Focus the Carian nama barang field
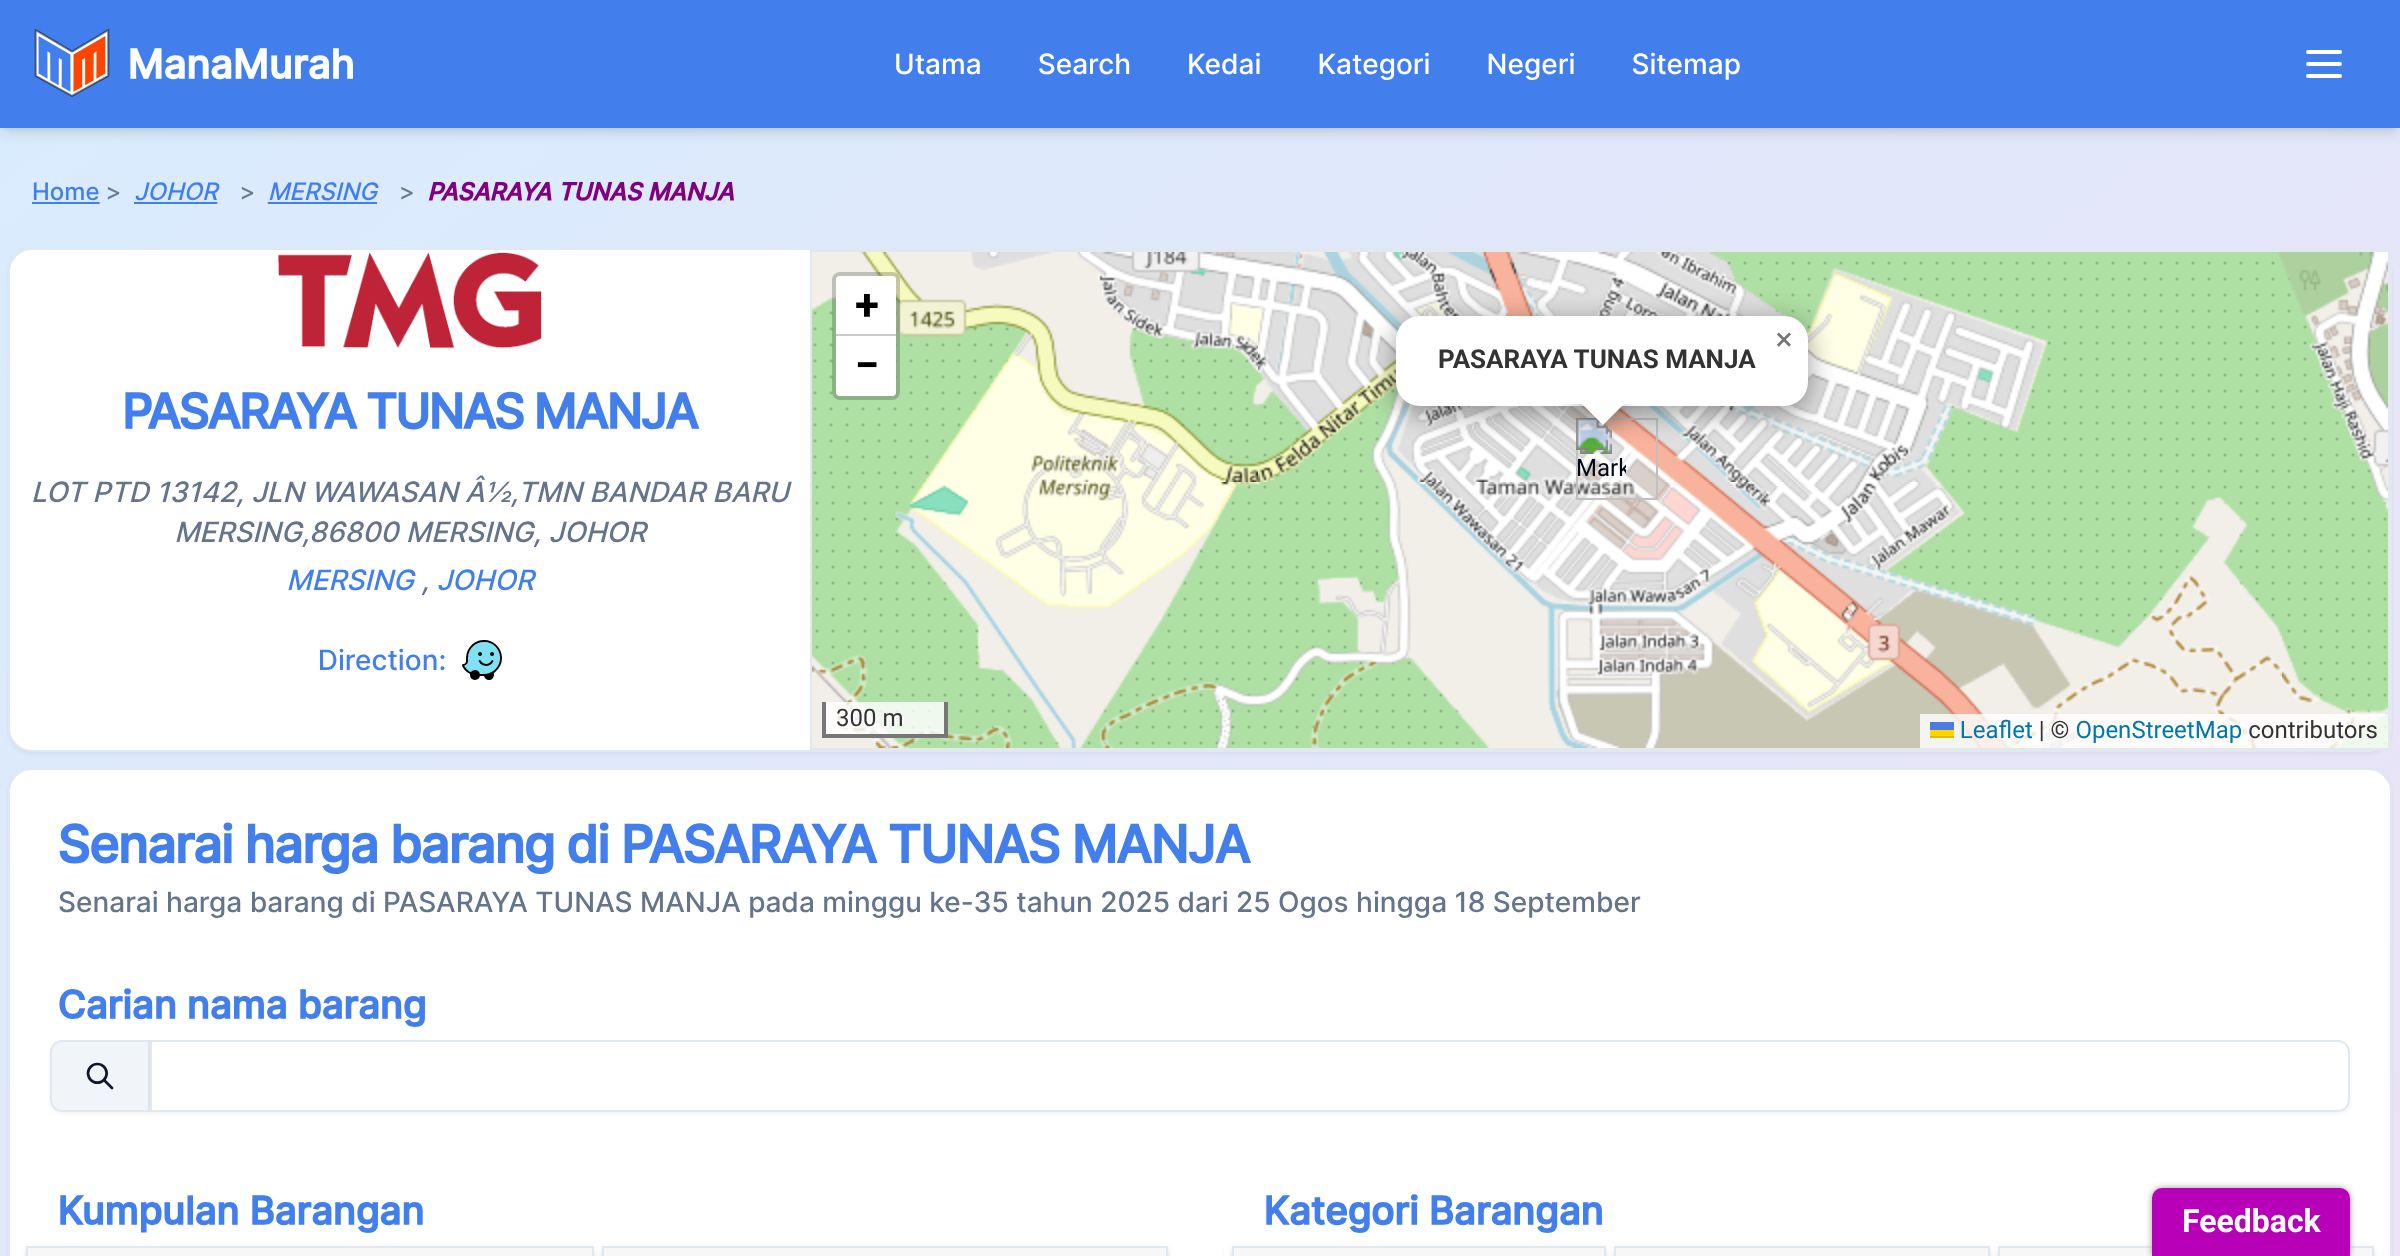 pyautogui.click(x=1248, y=1076)
